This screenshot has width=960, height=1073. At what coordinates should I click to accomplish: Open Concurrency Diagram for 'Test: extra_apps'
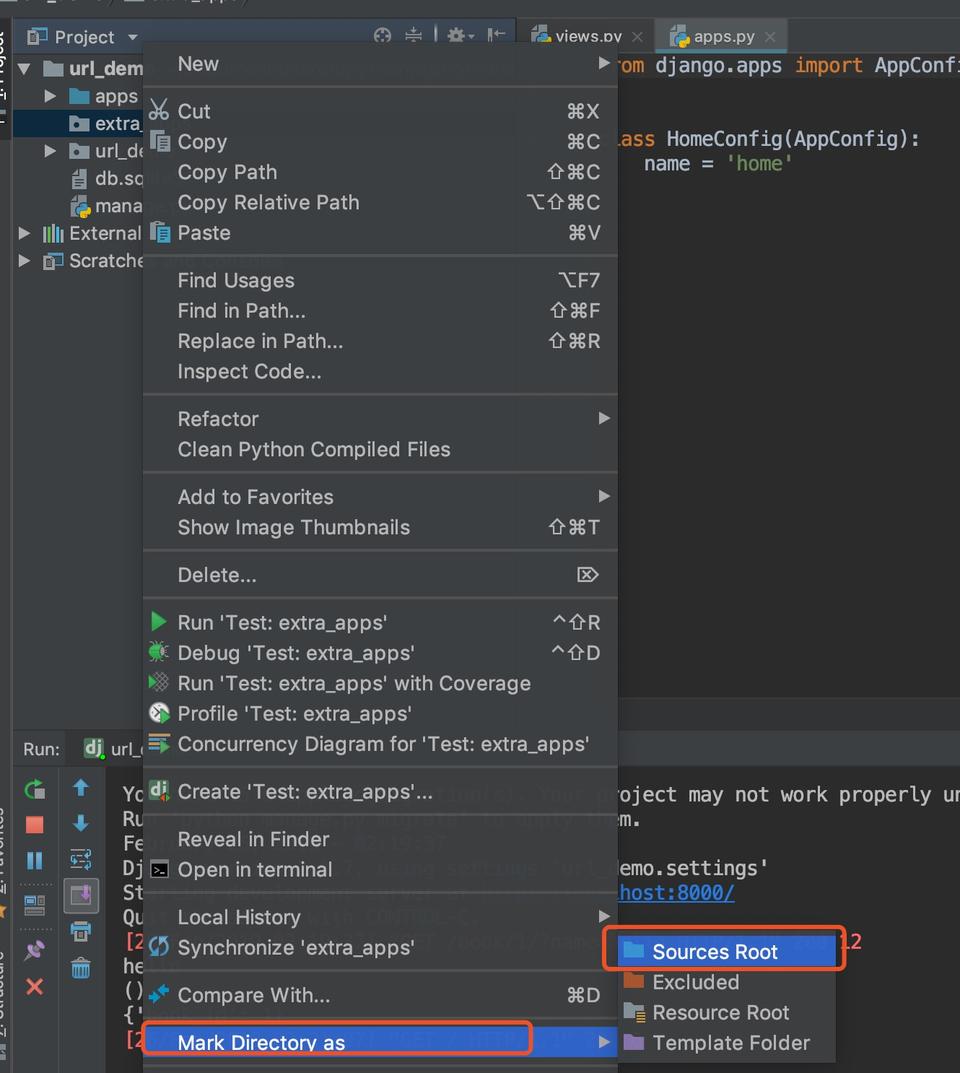coord(380,744)
